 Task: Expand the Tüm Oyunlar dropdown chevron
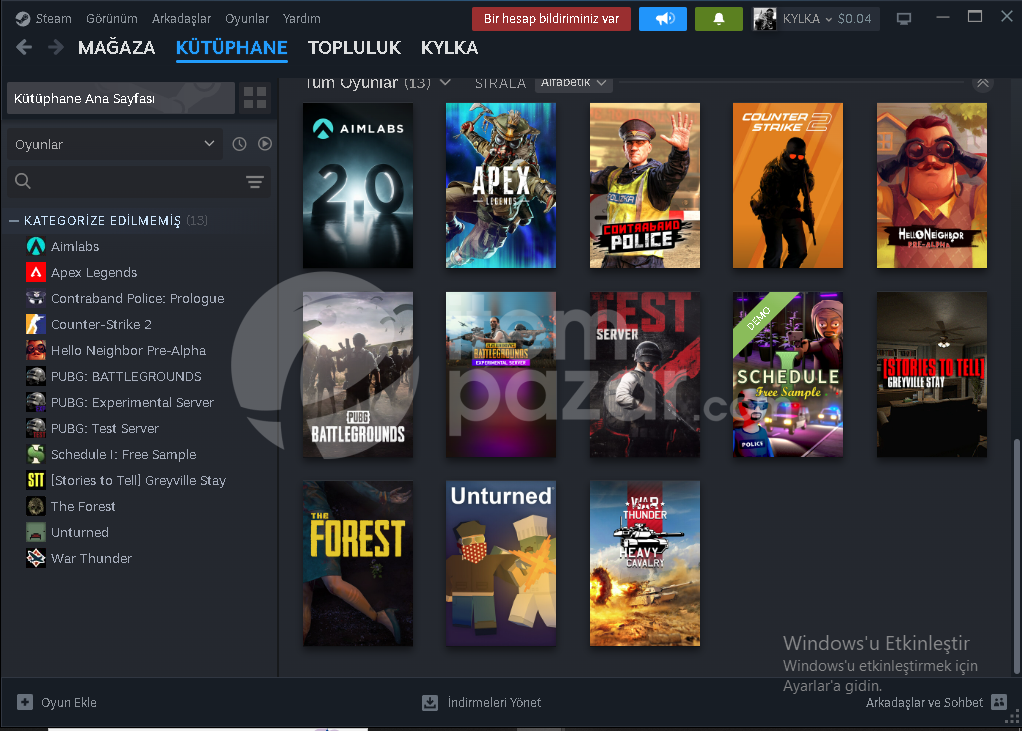pos(445,83)
